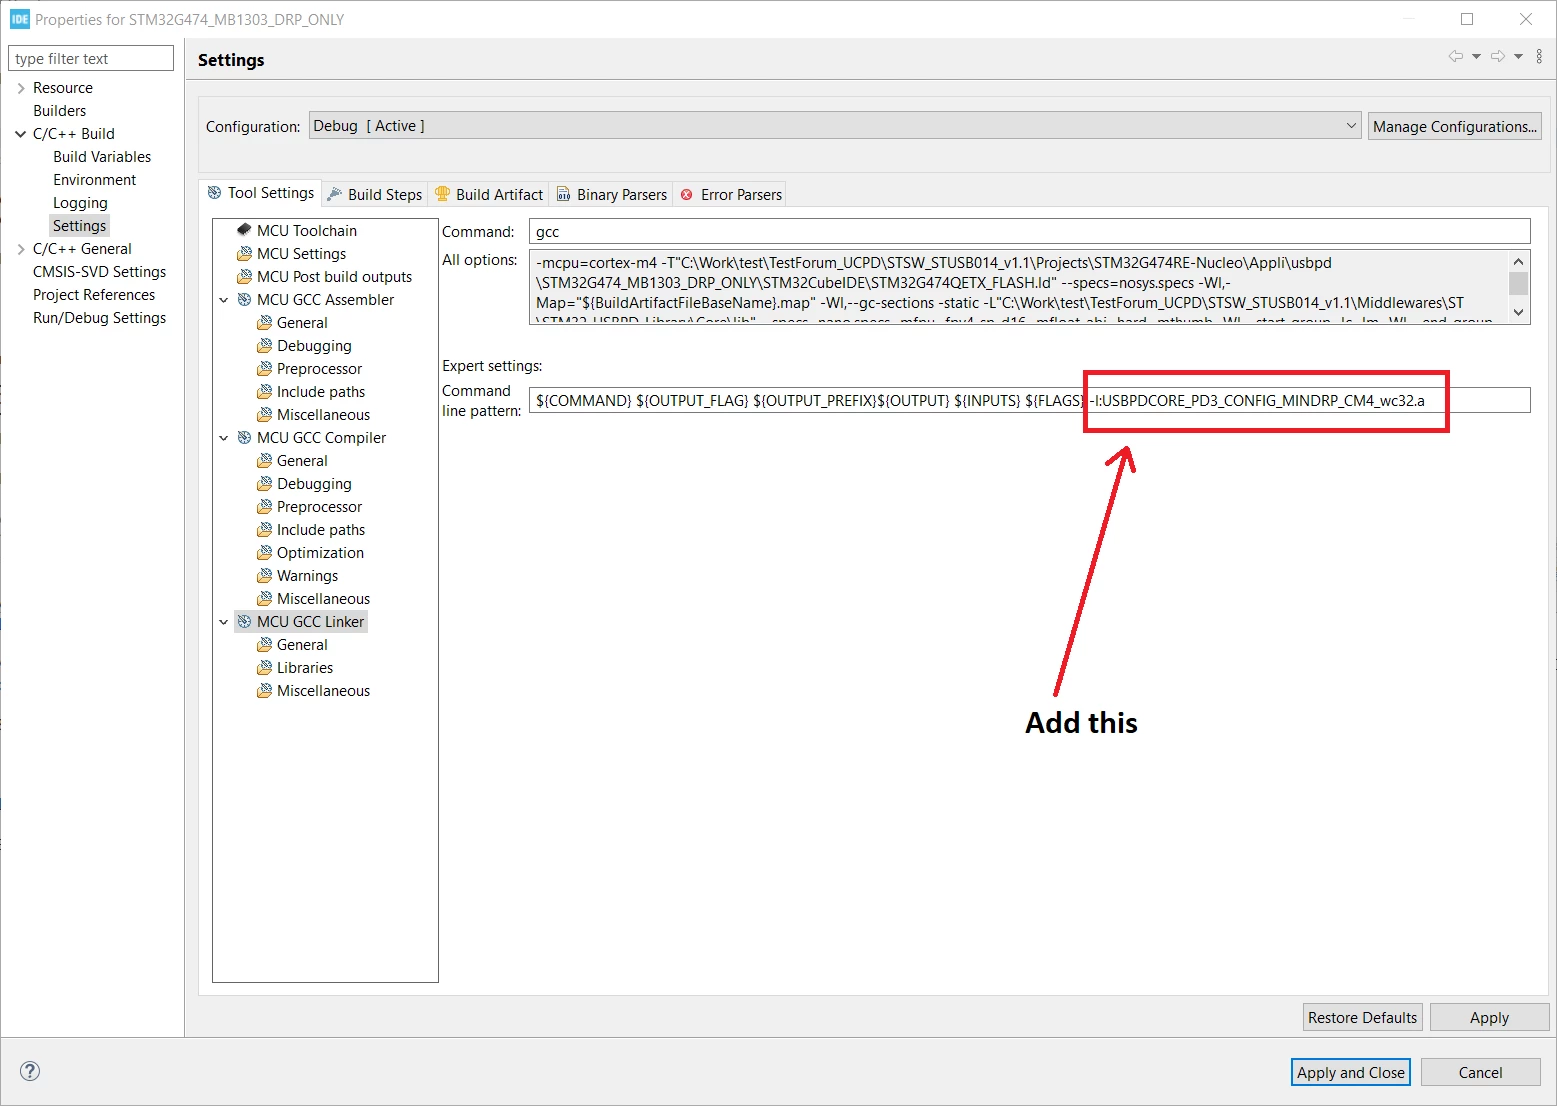The width and height of the screenshot is (1557, 1106).
Task: Collapse the MCU GCC Assembler node
Action: (224, 300)
